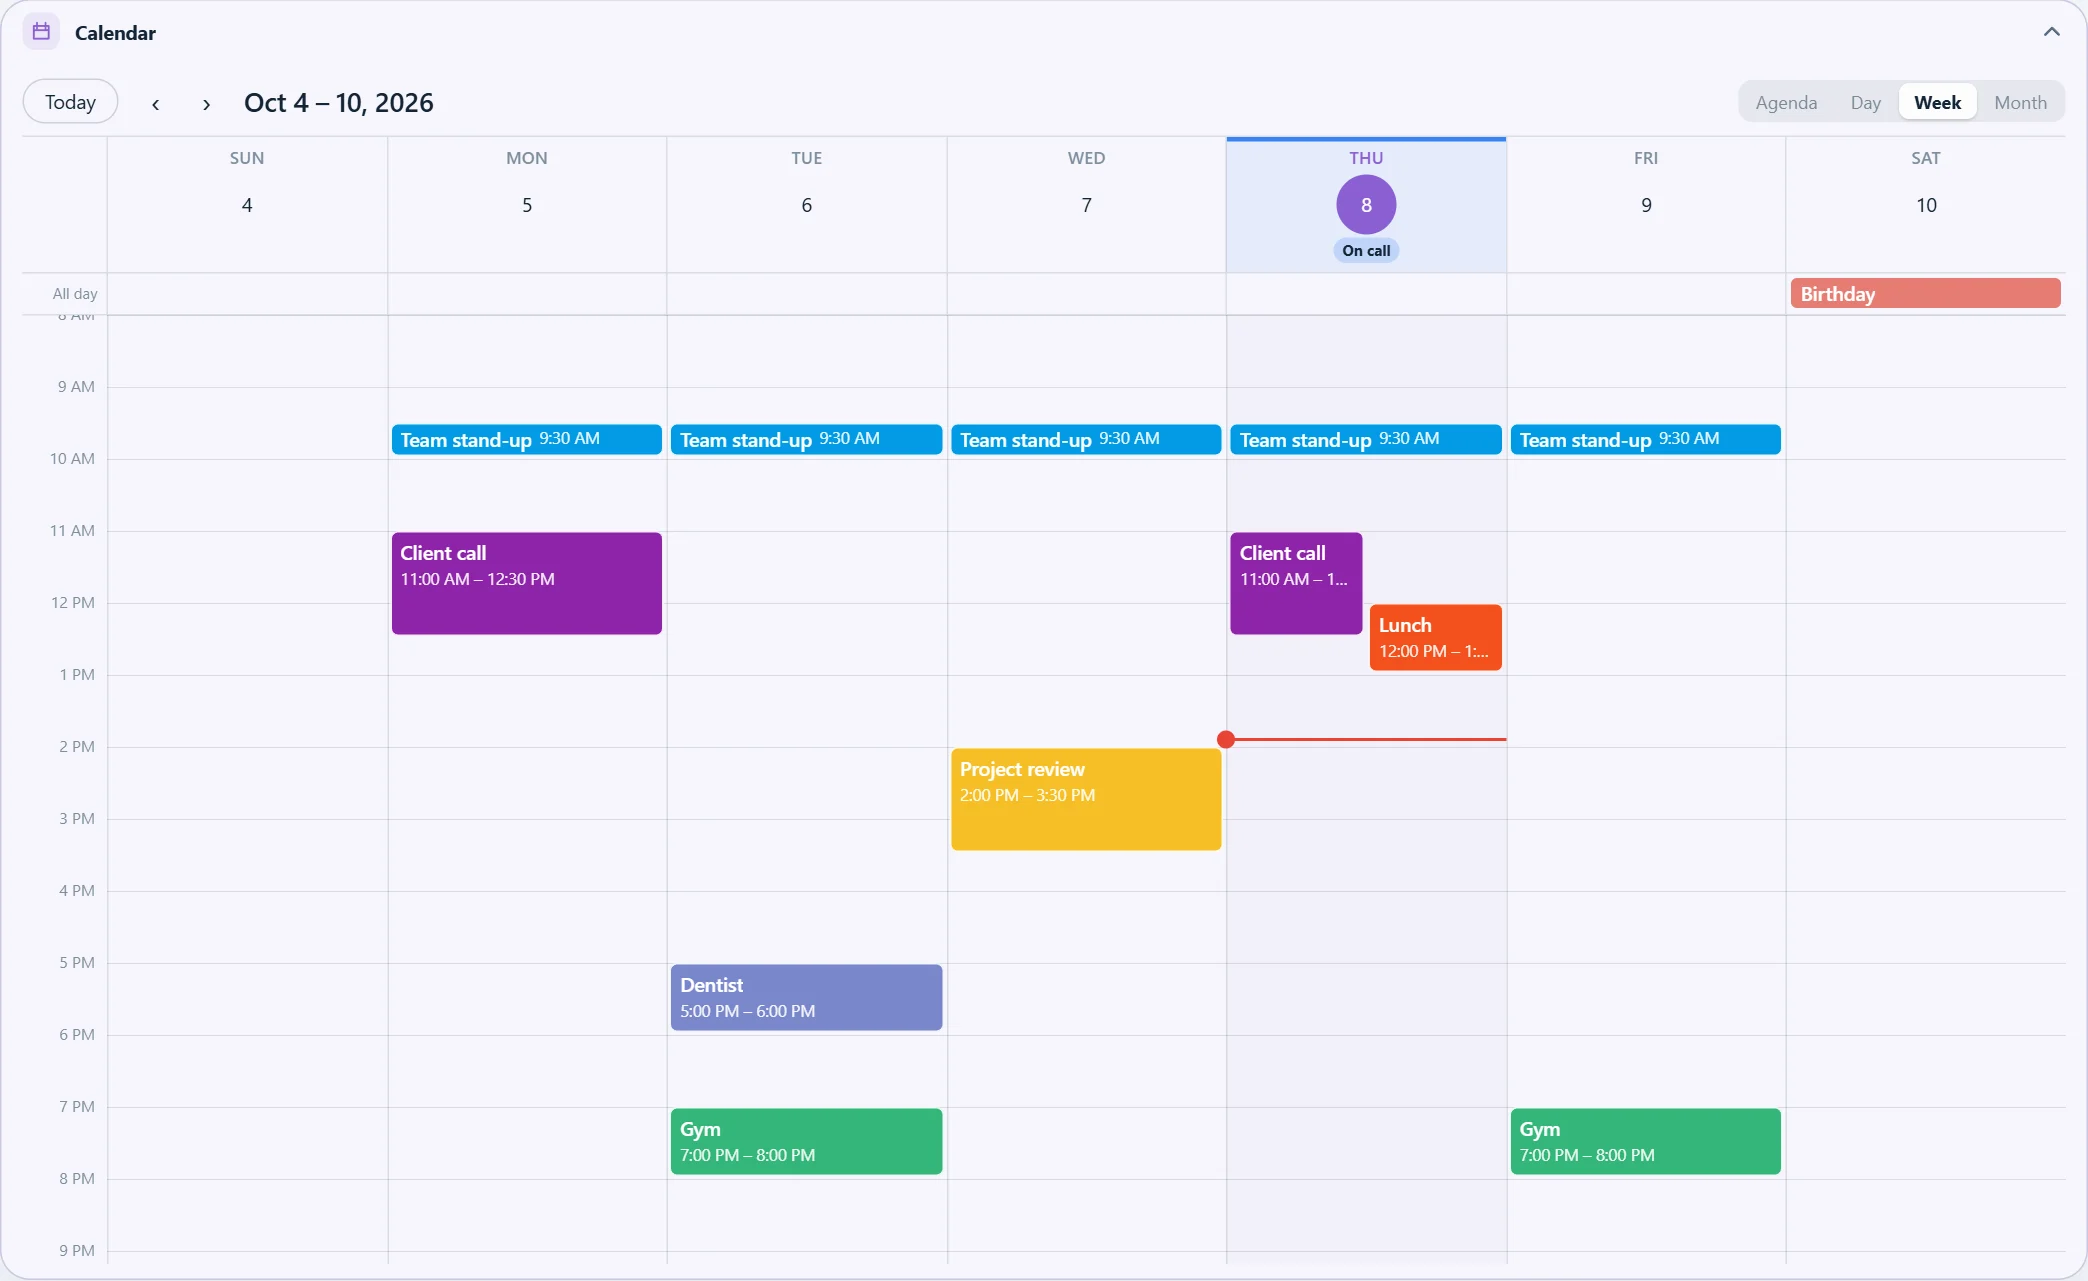The image size is (2088, 1281).
Task: Click Saturday 10 date header
Action: 1926,205
